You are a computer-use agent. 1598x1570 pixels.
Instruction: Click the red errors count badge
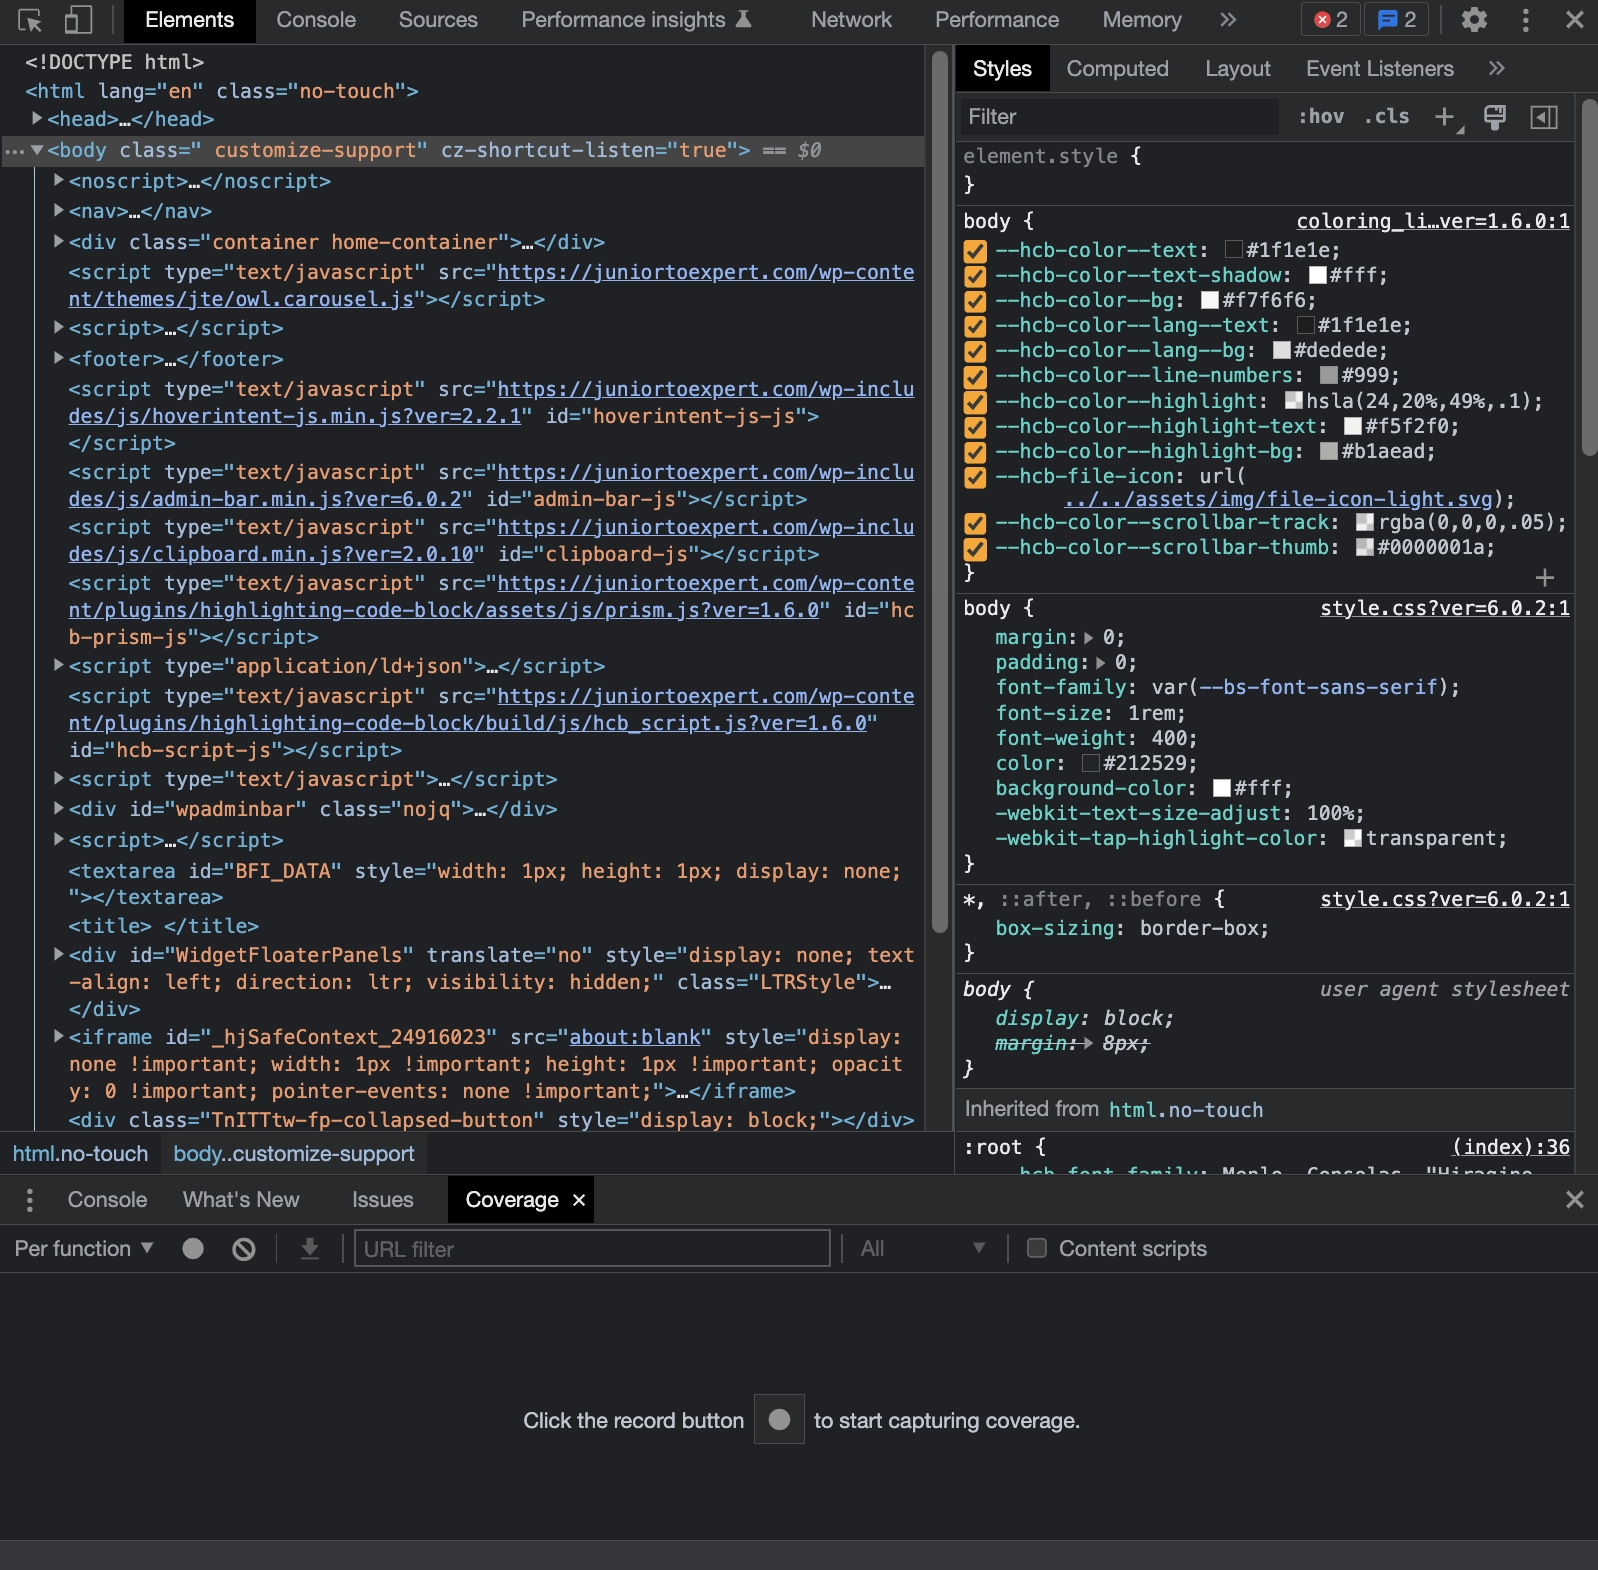[x=1331, y=20]
